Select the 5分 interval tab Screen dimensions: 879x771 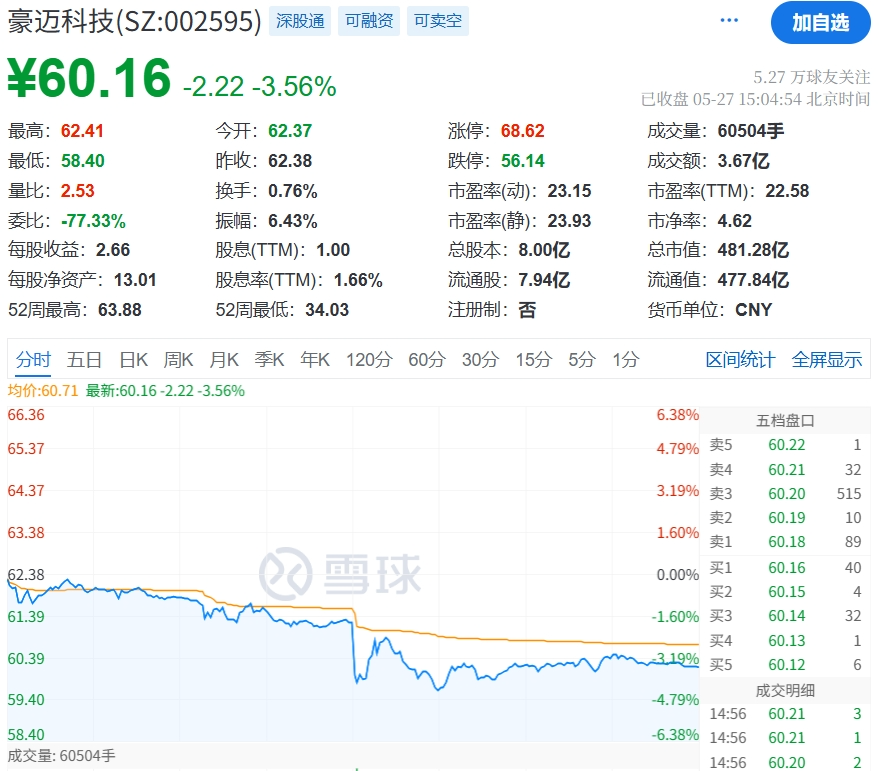pos(581,360)
